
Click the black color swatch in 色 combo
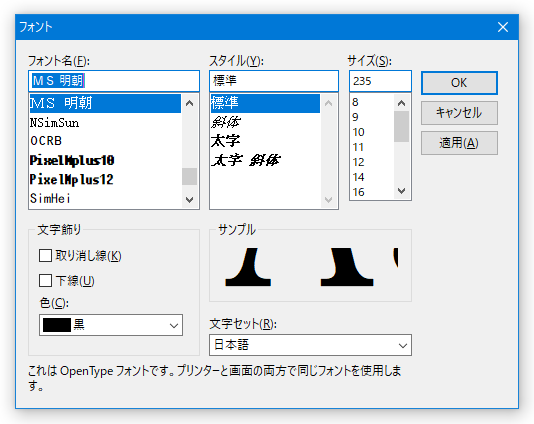coord(57,325)
